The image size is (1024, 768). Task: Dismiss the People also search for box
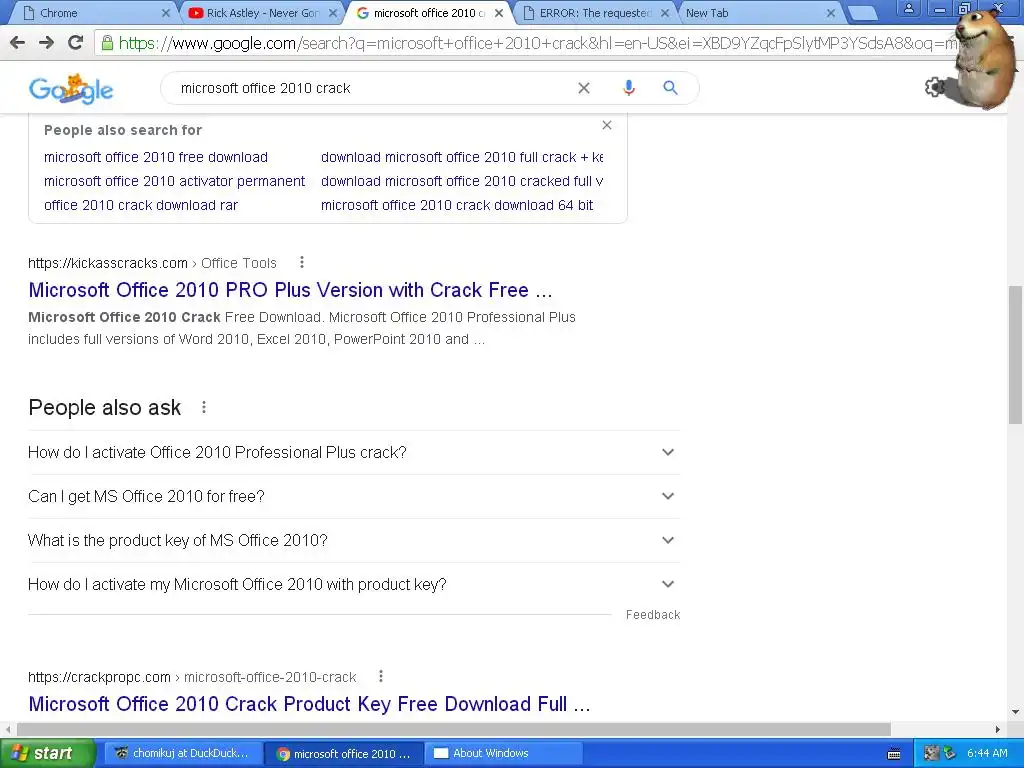point(607,125)
